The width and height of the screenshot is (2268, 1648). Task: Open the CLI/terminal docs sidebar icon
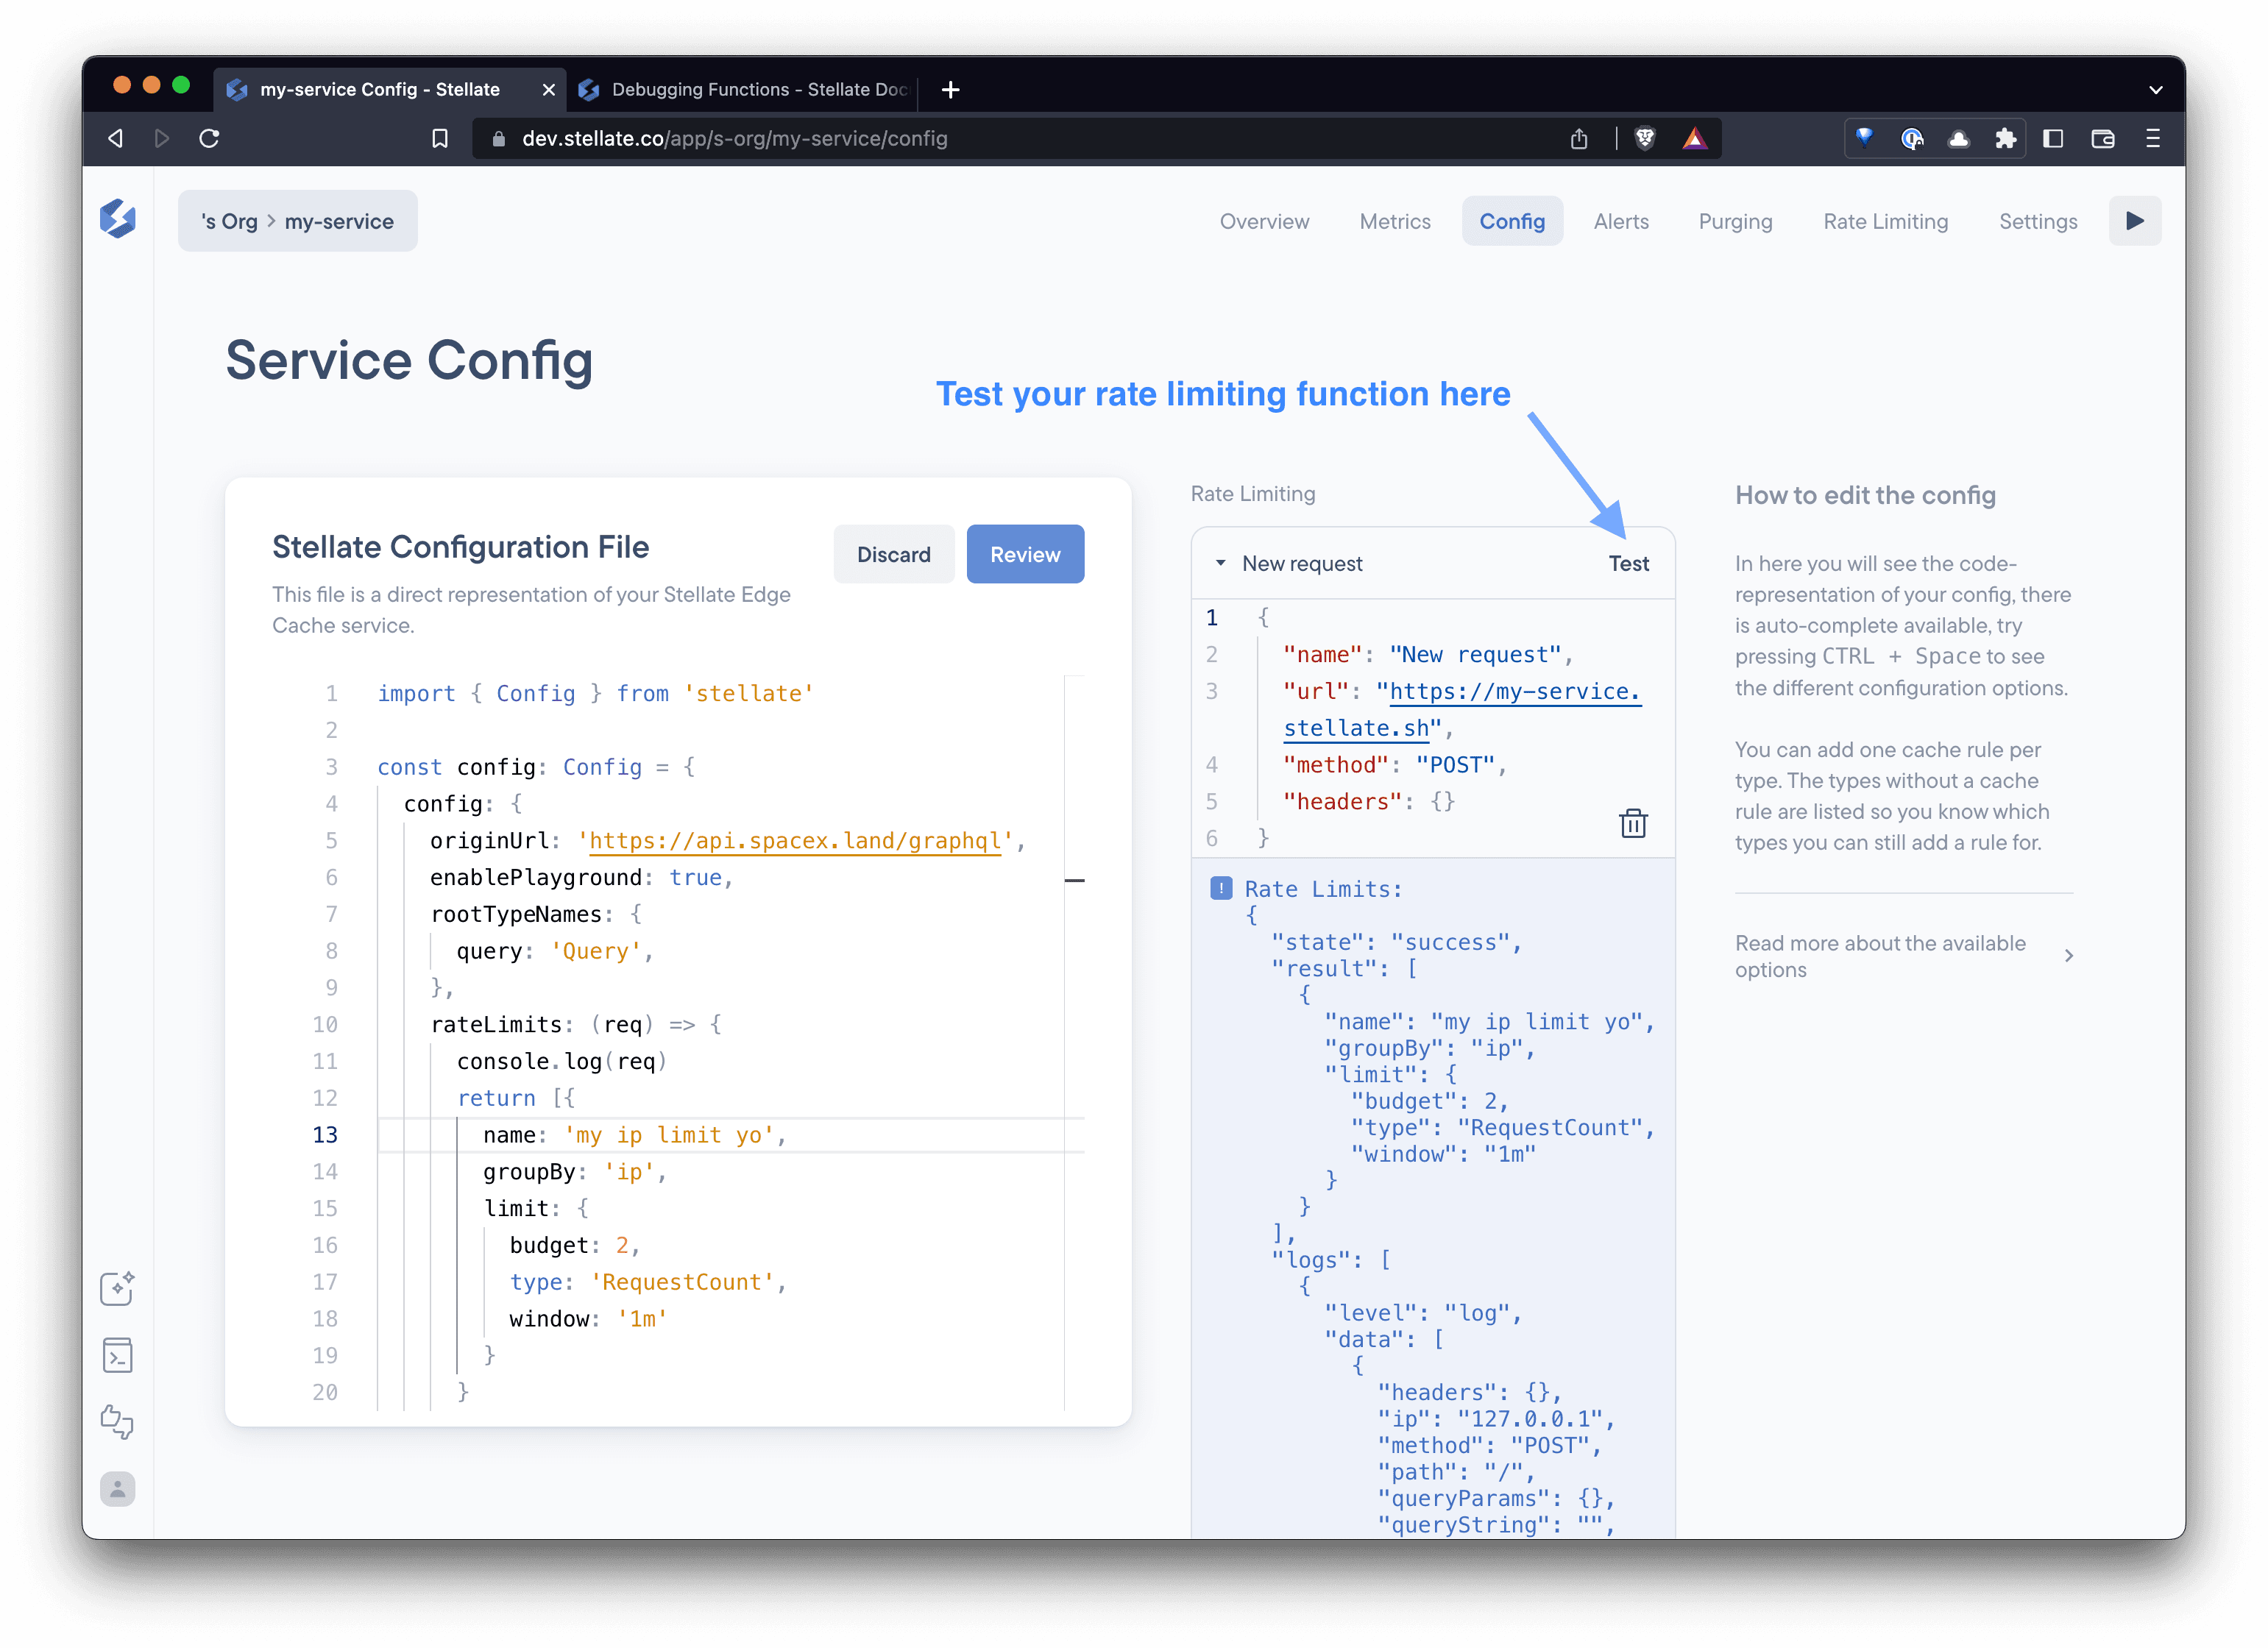click(x=118, y=1356)
